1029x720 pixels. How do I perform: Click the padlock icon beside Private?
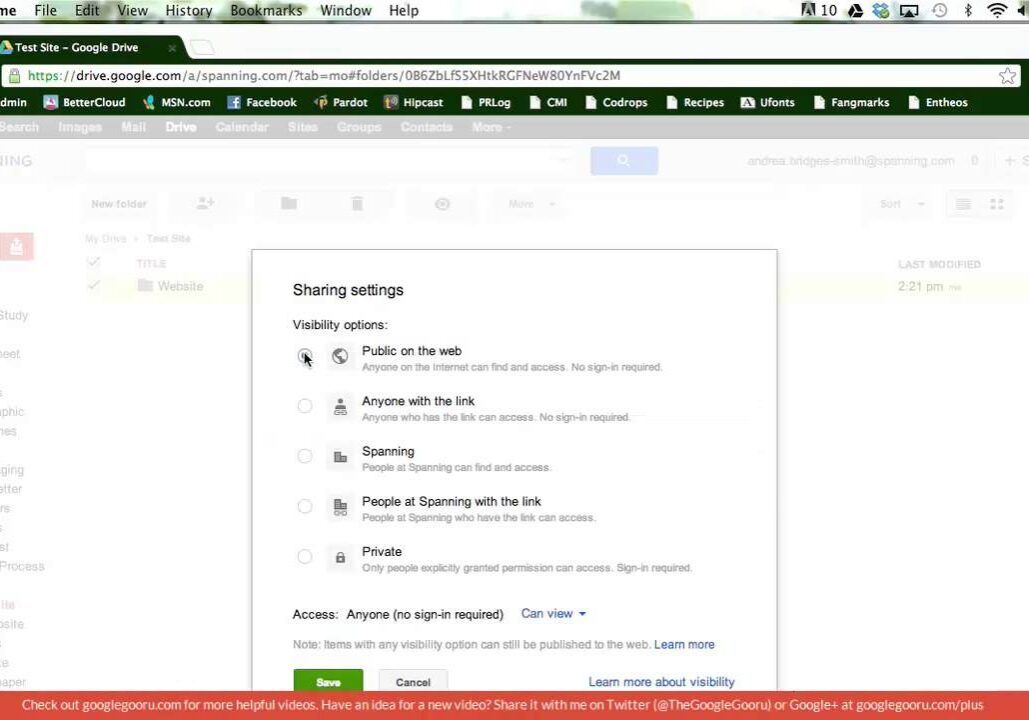(x=340, y=557)
